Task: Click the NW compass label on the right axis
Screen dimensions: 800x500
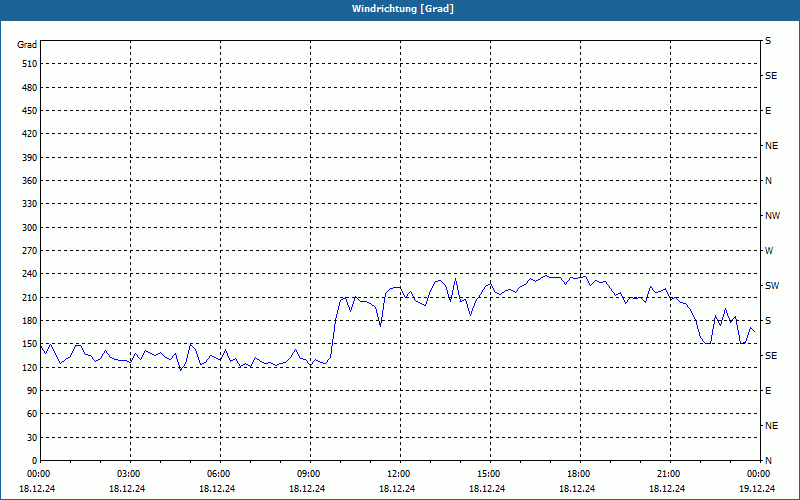Action: [772, 216]
